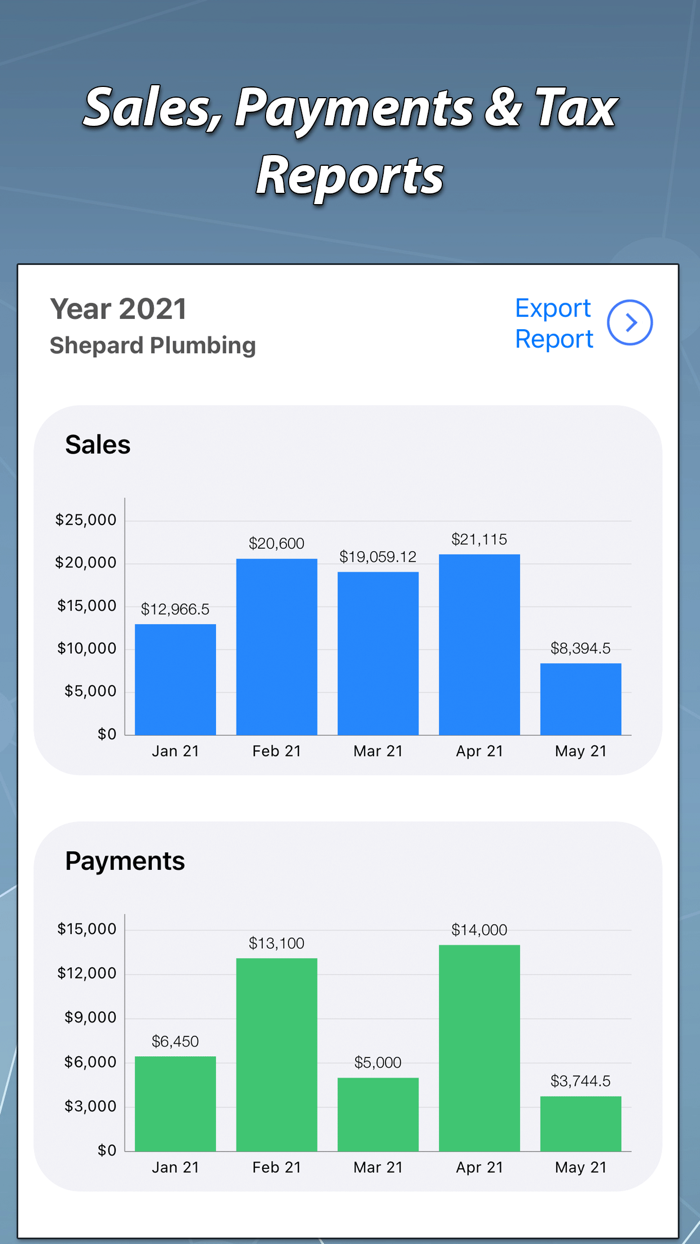Select the Jan 21 payments bar showing $6,450
This screenshot has height=1244, width=700.
(x=175, y=1100)
